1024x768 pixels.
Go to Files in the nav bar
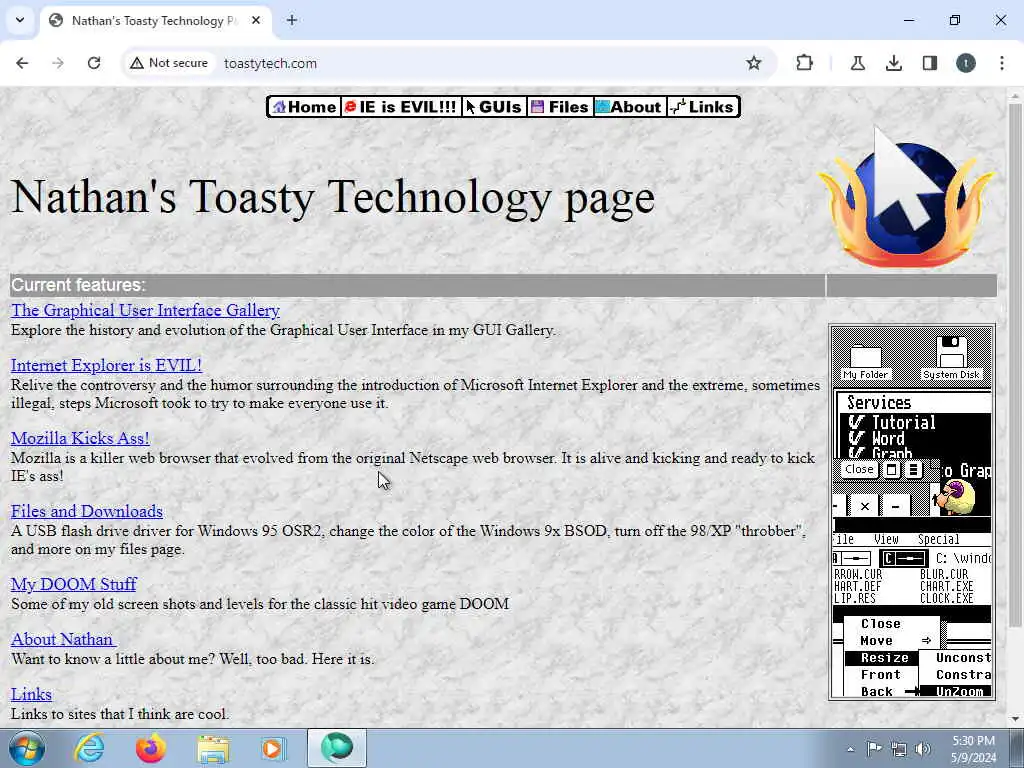coord(560,107)
